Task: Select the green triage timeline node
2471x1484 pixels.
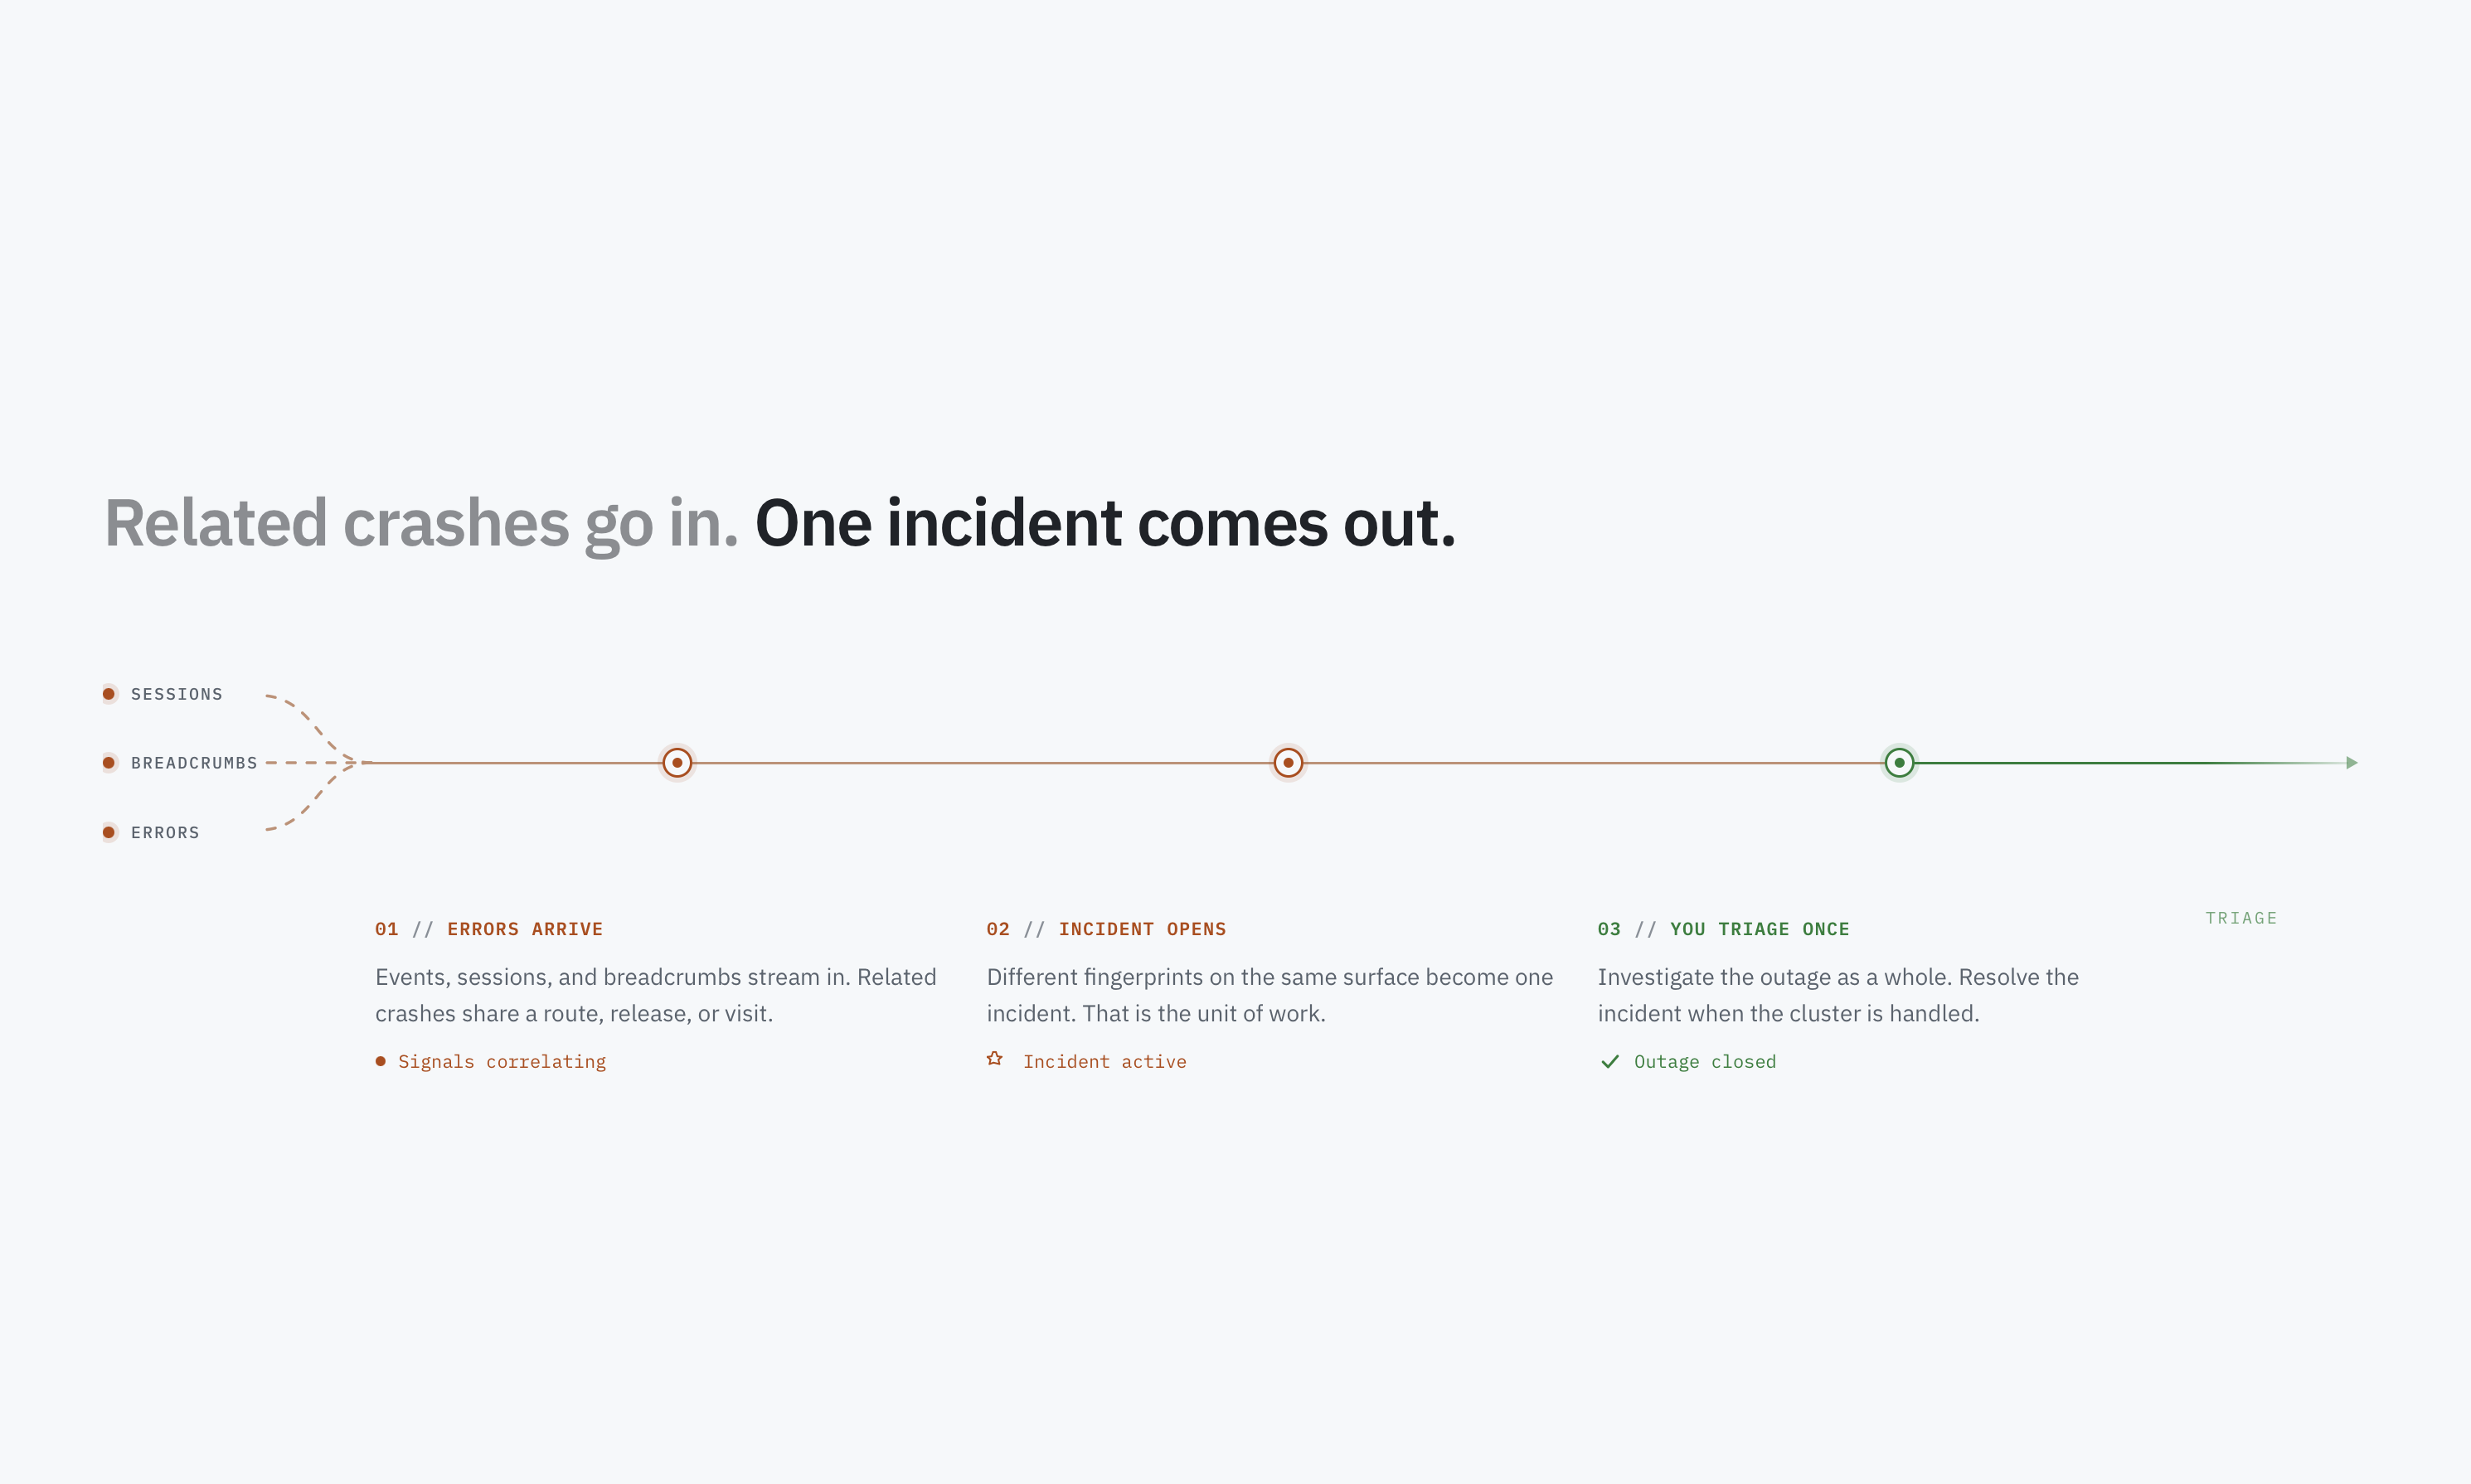Action: [x=1899, y=763]
